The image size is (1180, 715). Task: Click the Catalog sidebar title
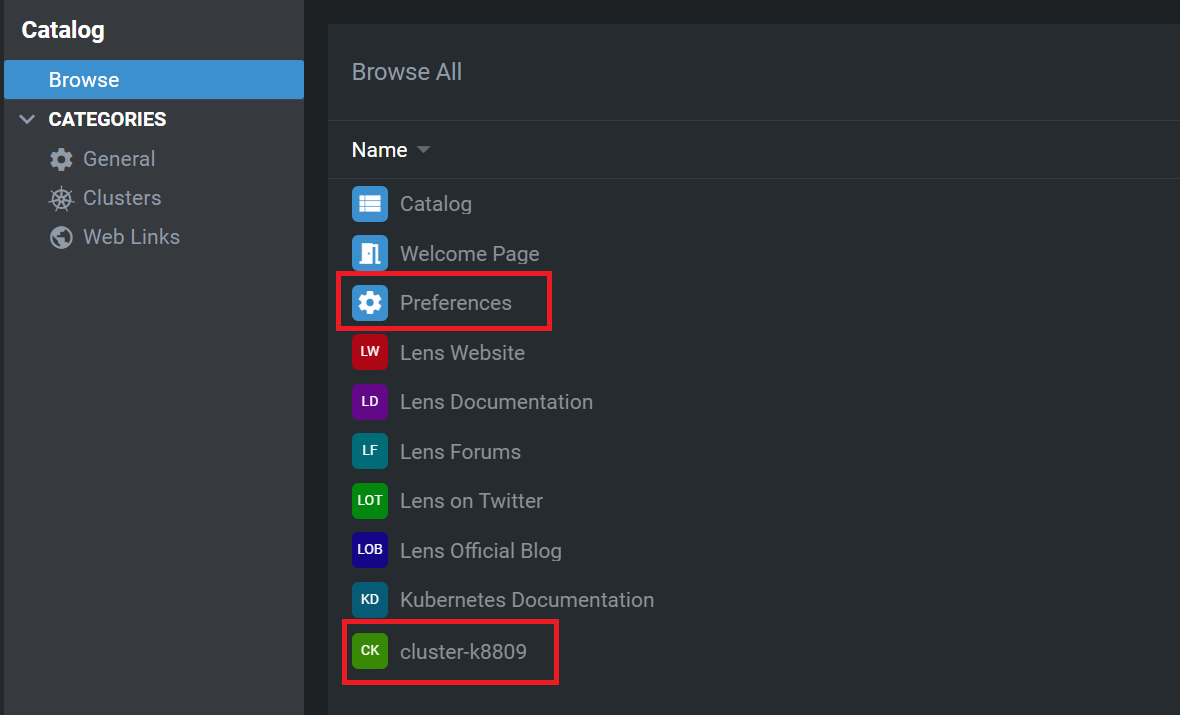click(63, 30)
